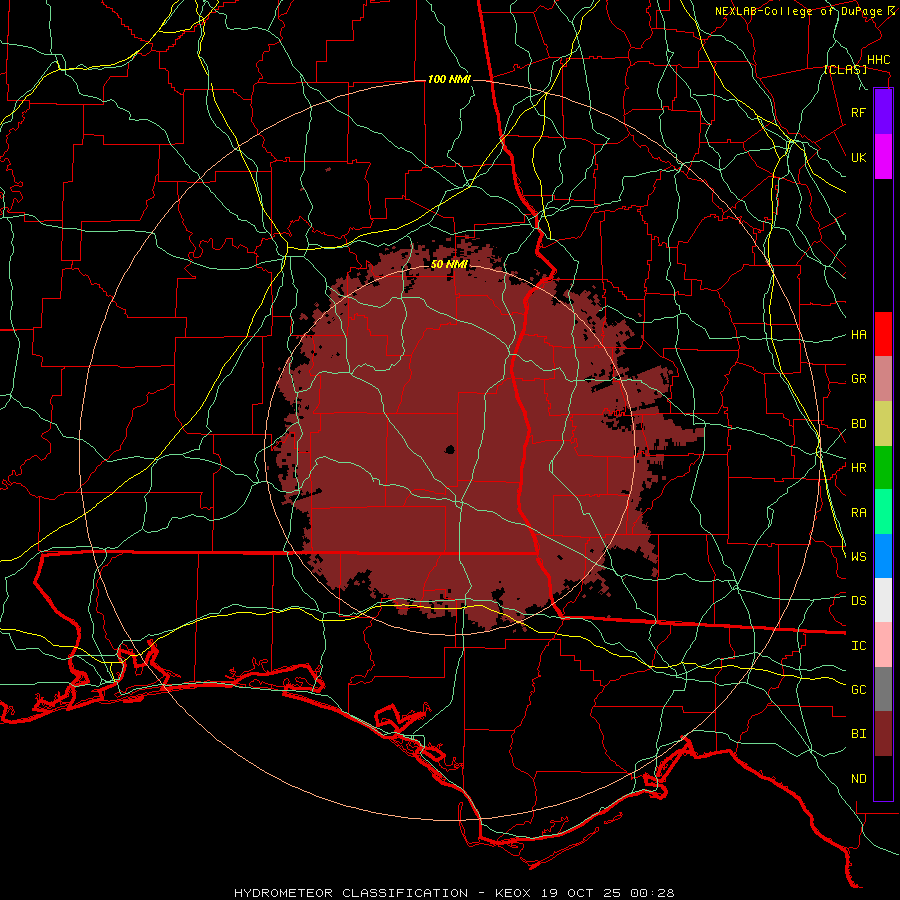Click the RA light green legend swatch
Image resolution: width=900 pixels, height=900 pixels.
883,512
